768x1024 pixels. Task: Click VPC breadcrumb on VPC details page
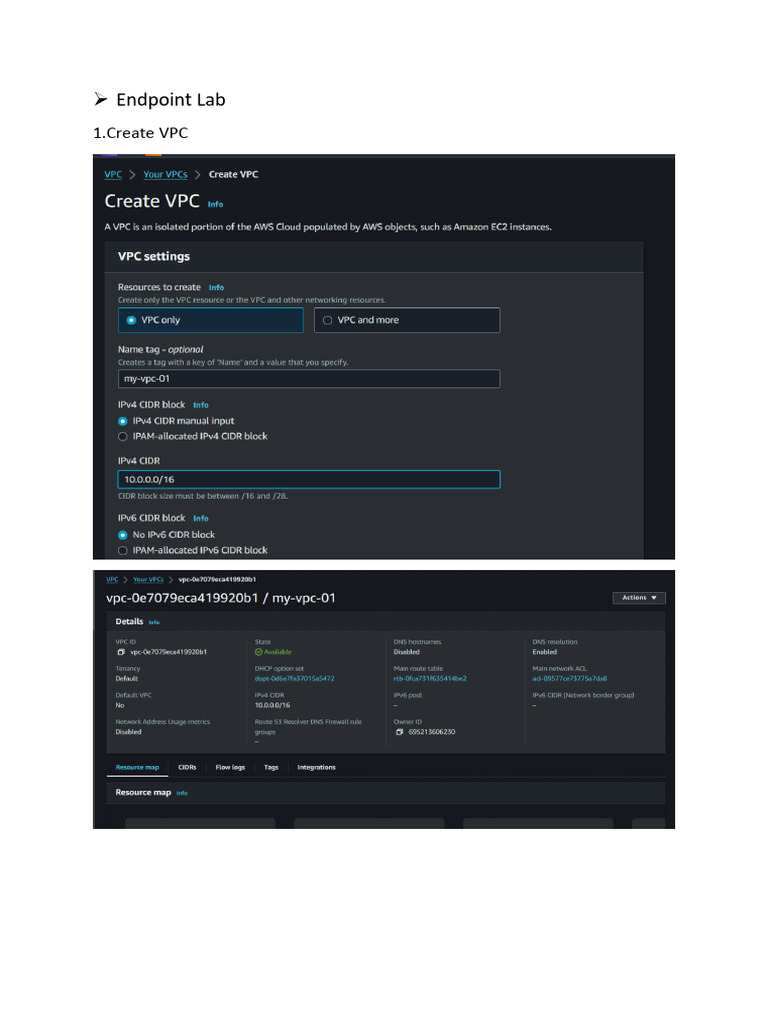pyautogui.click(x=112, y=579)
